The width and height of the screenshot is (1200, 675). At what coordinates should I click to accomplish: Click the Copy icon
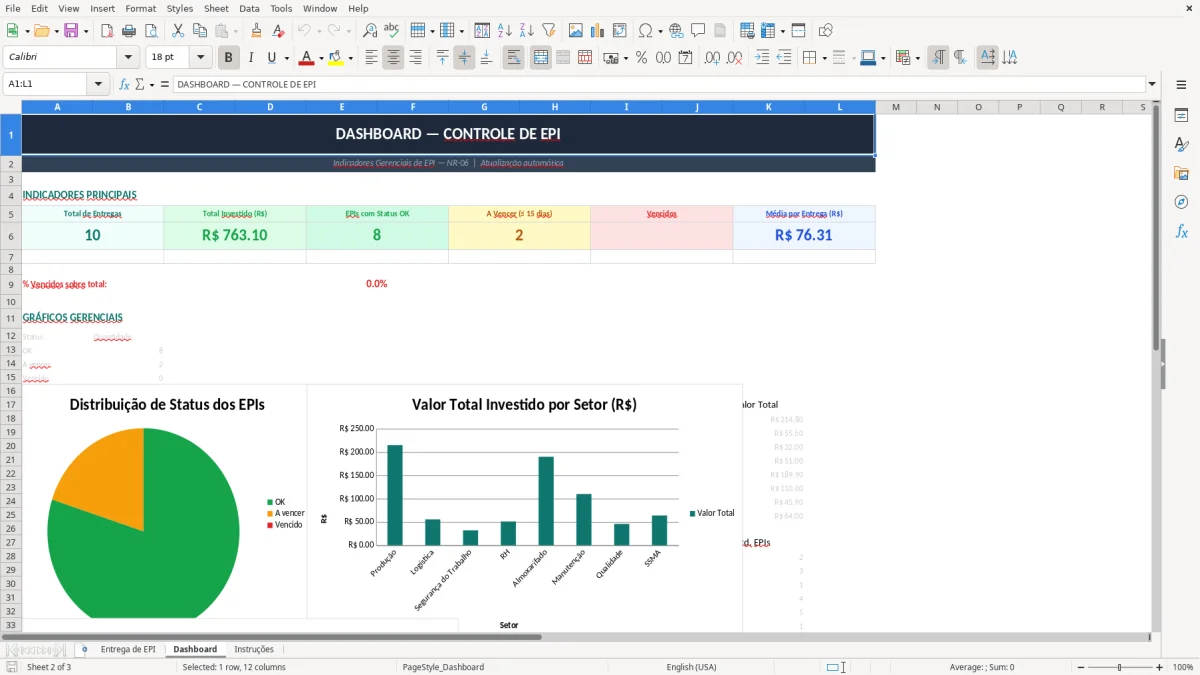point(199,31)
